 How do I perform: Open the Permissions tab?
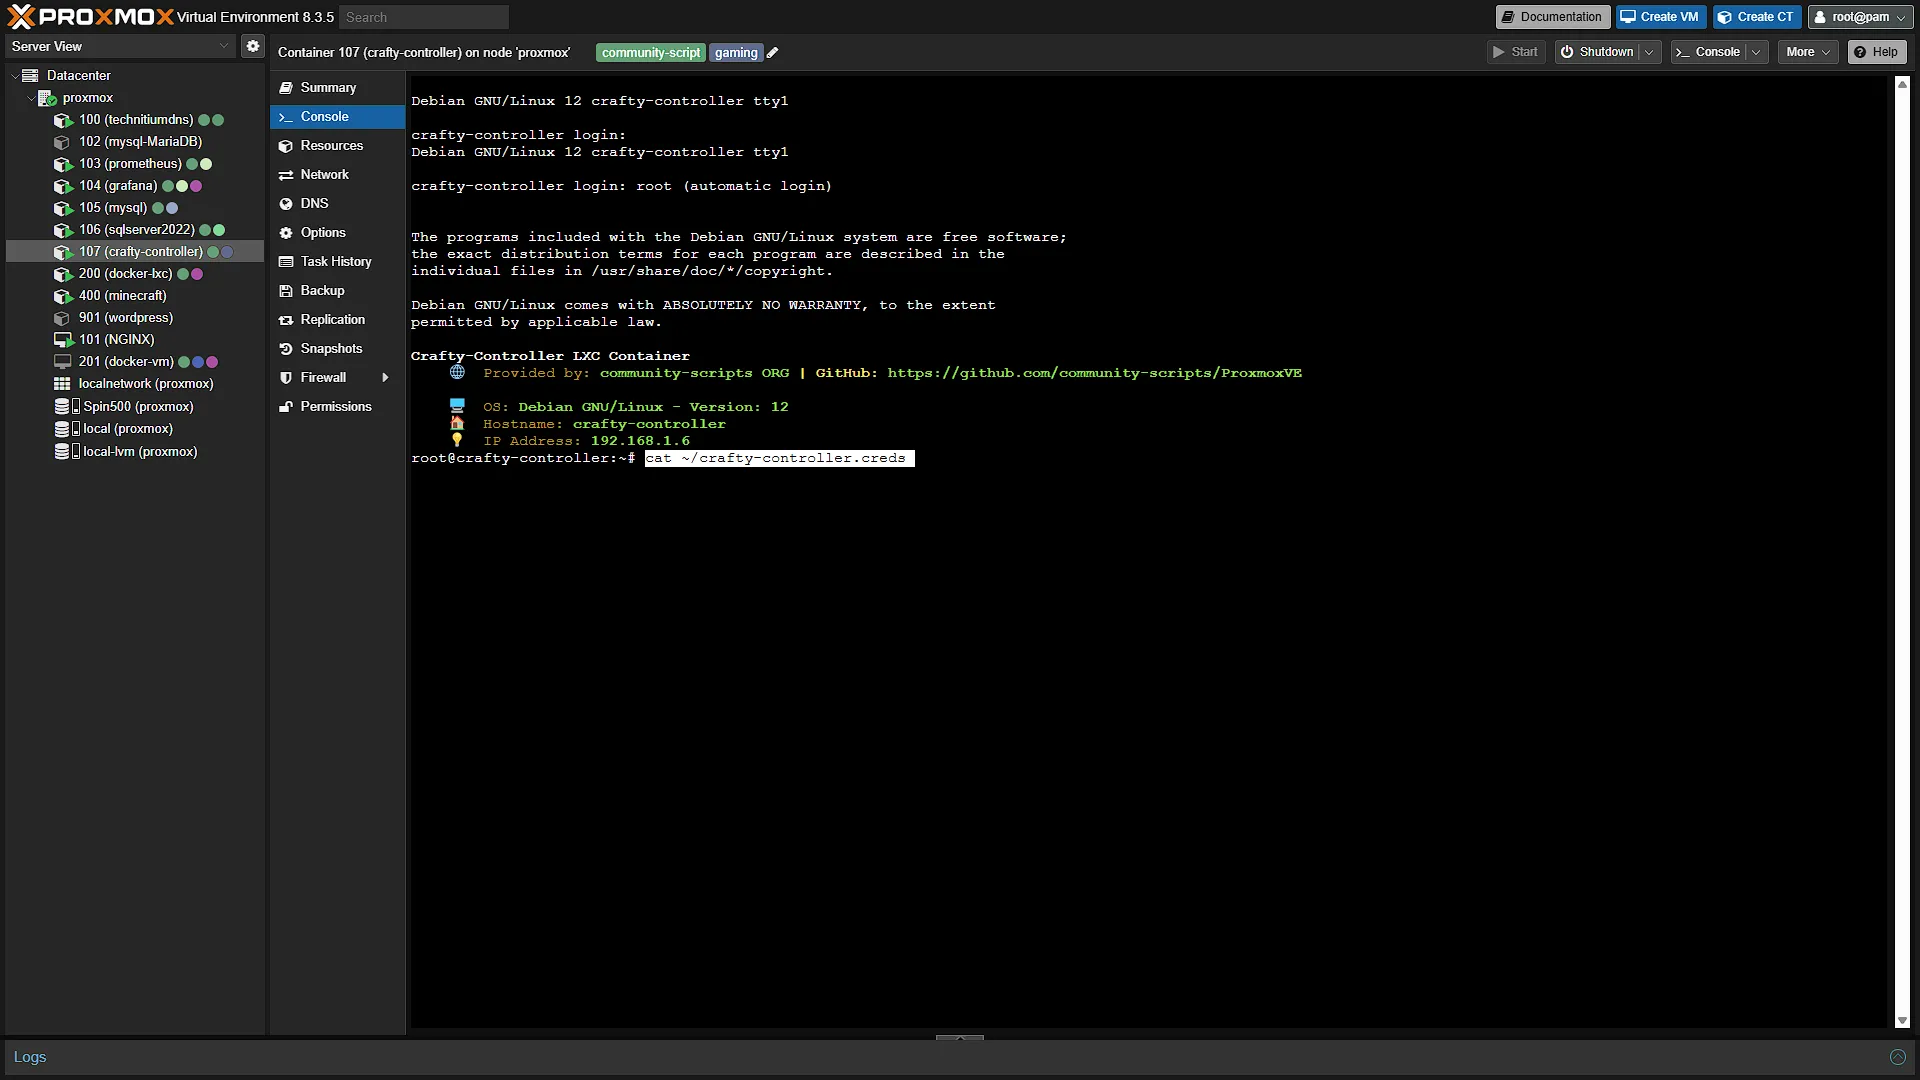click(337, 407)
